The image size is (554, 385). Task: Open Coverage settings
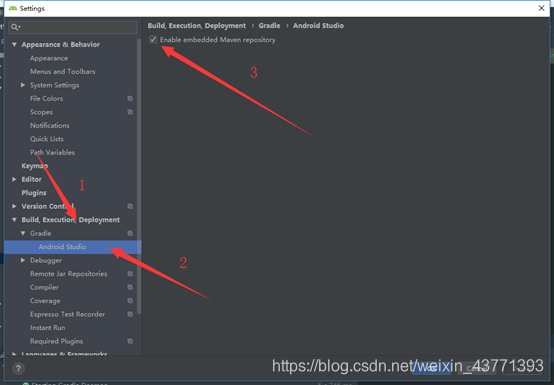pos(45,301)
